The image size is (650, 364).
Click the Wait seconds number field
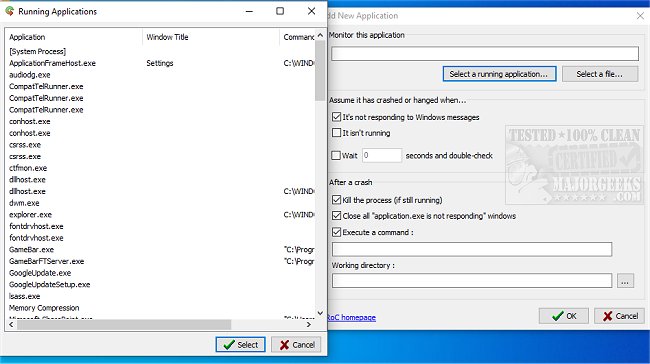(x=382, y=155)
